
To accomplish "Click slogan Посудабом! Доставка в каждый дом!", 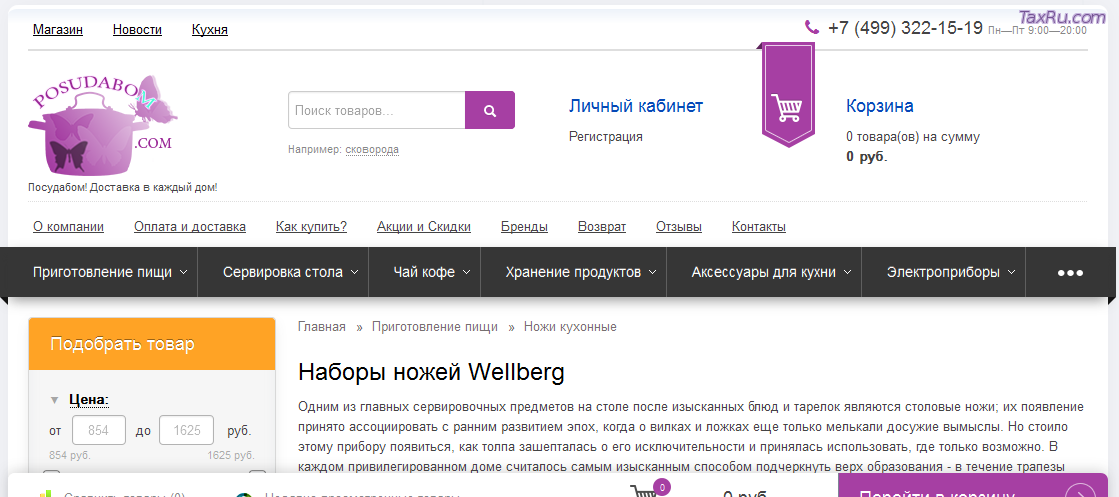I will point(123,187).
